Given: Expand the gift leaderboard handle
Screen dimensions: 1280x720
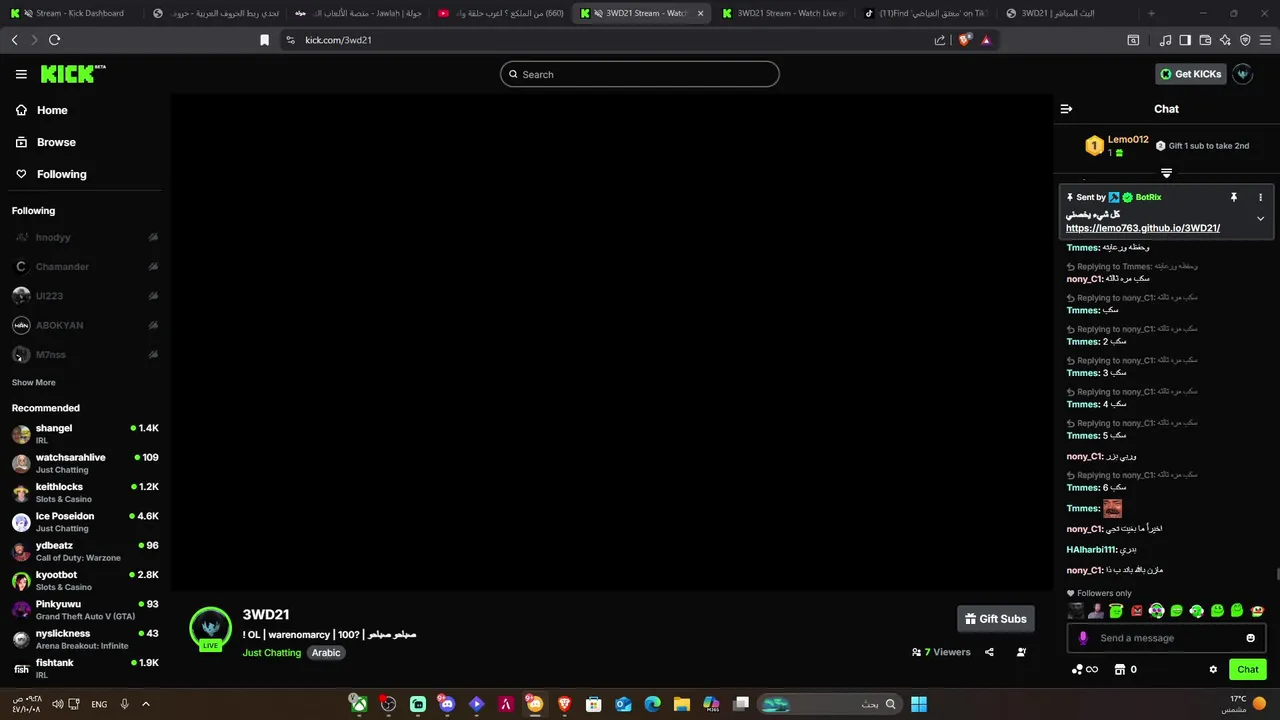Looking at the screenshot, I should 1166,173.
